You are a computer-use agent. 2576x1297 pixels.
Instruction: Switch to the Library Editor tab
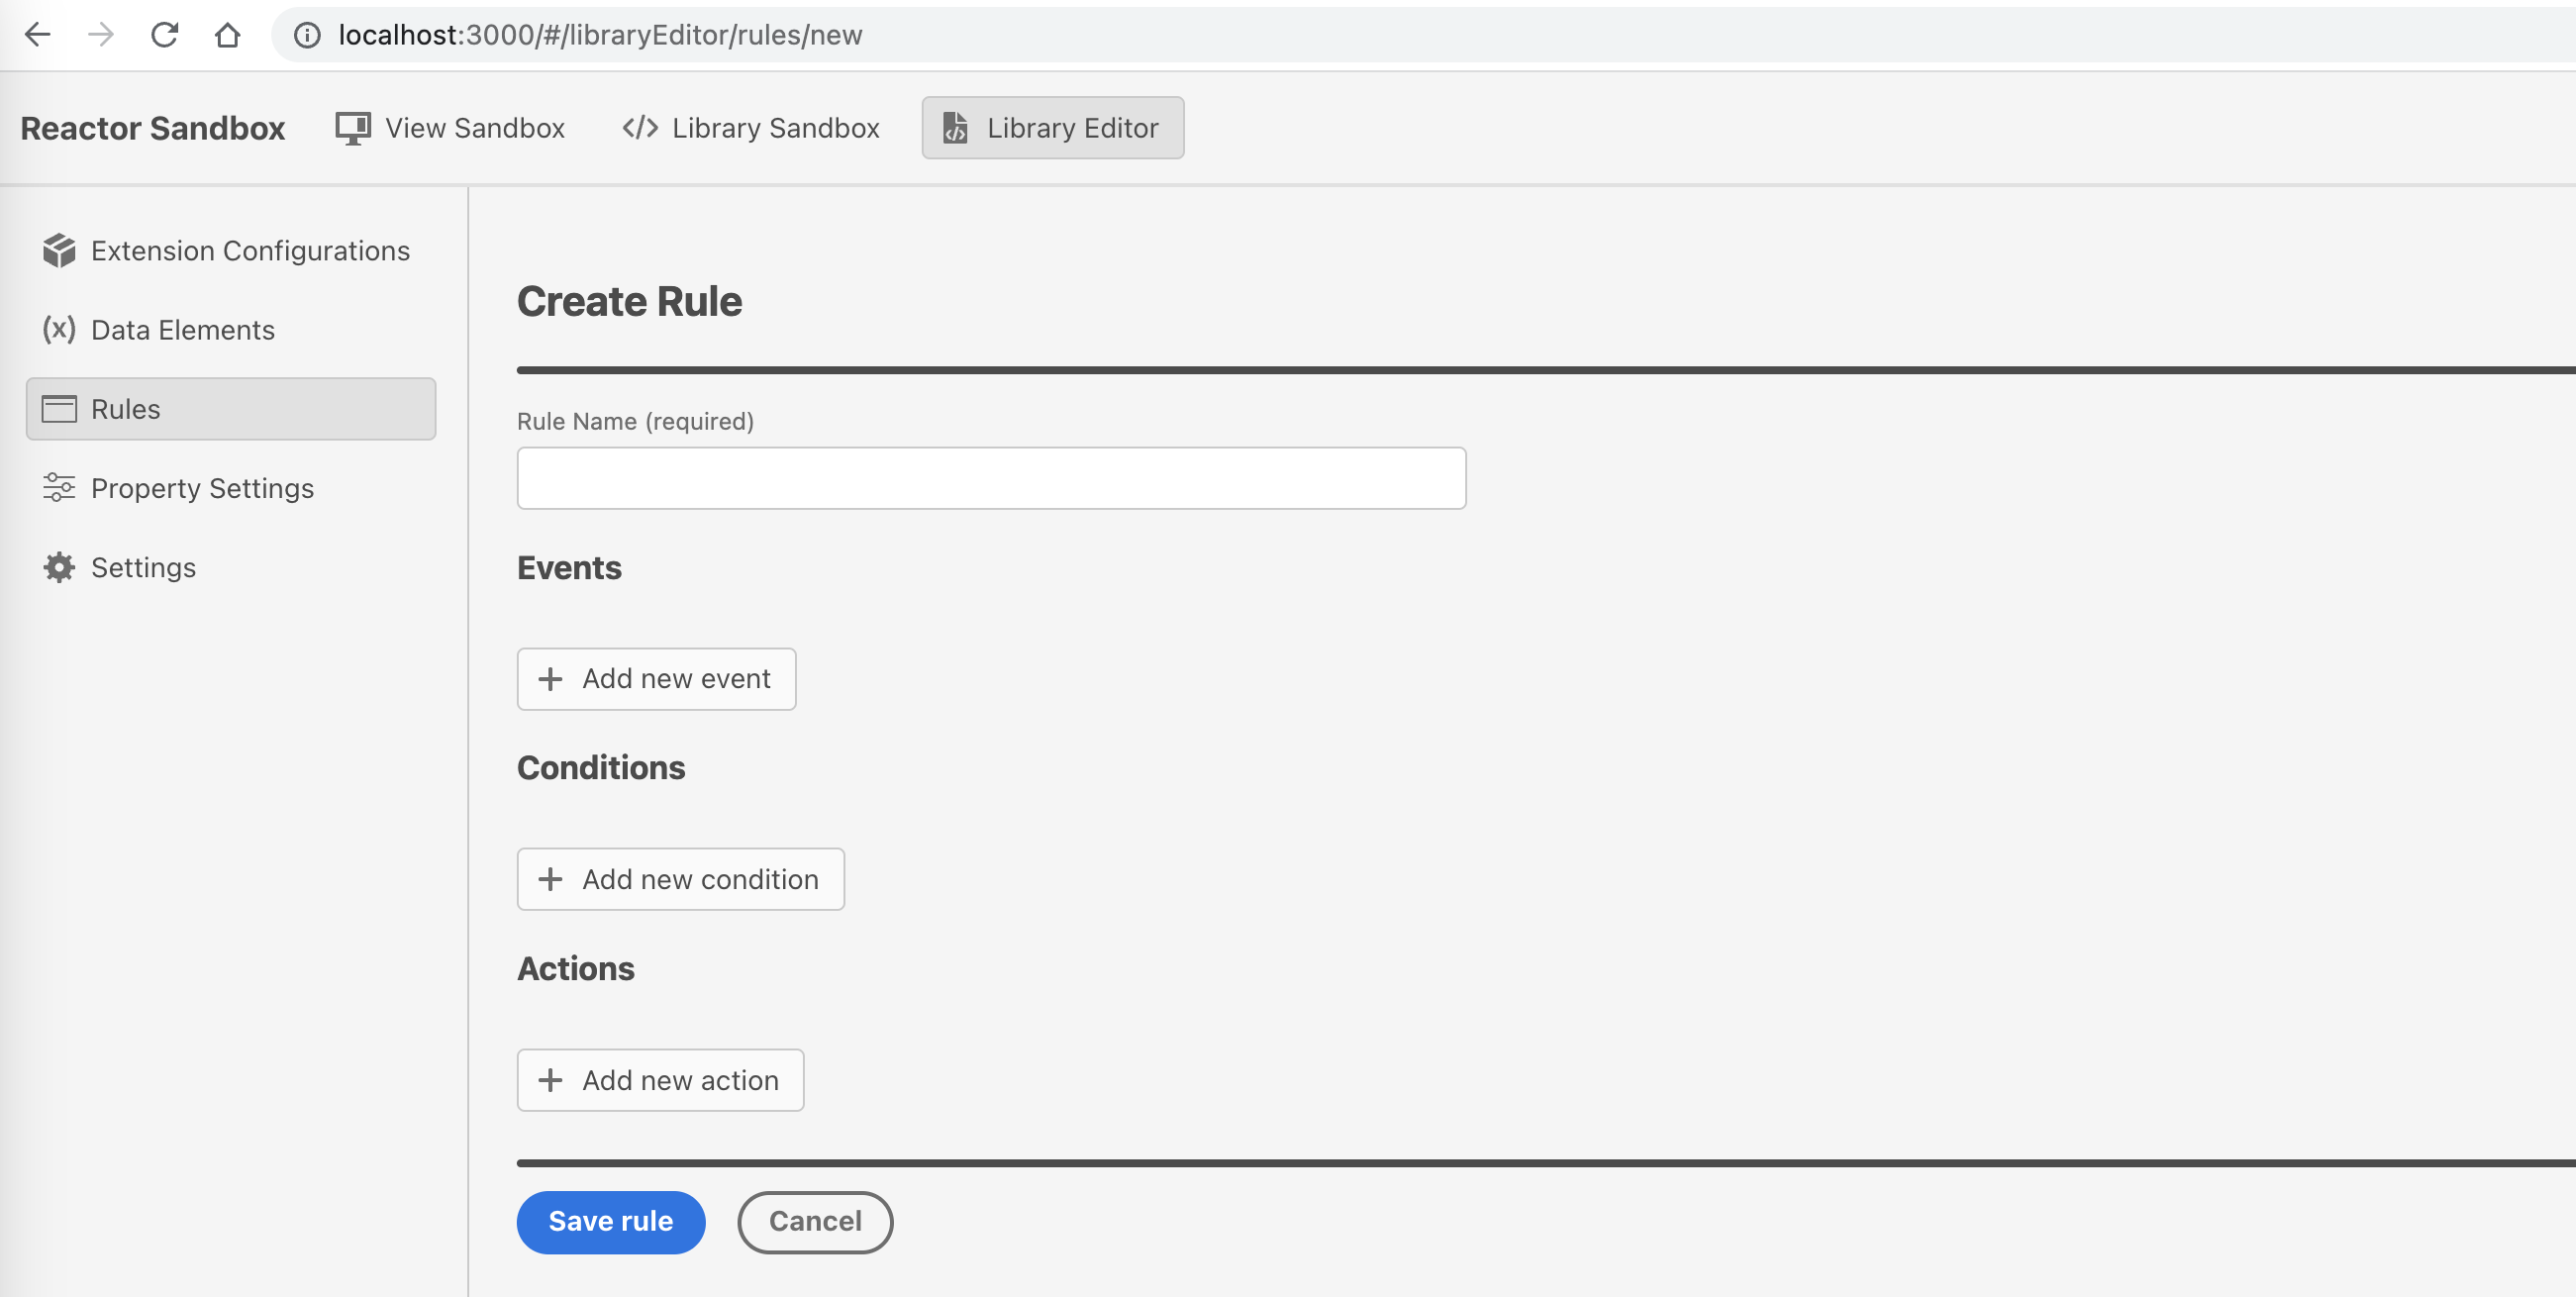[x=1052, y=127]
